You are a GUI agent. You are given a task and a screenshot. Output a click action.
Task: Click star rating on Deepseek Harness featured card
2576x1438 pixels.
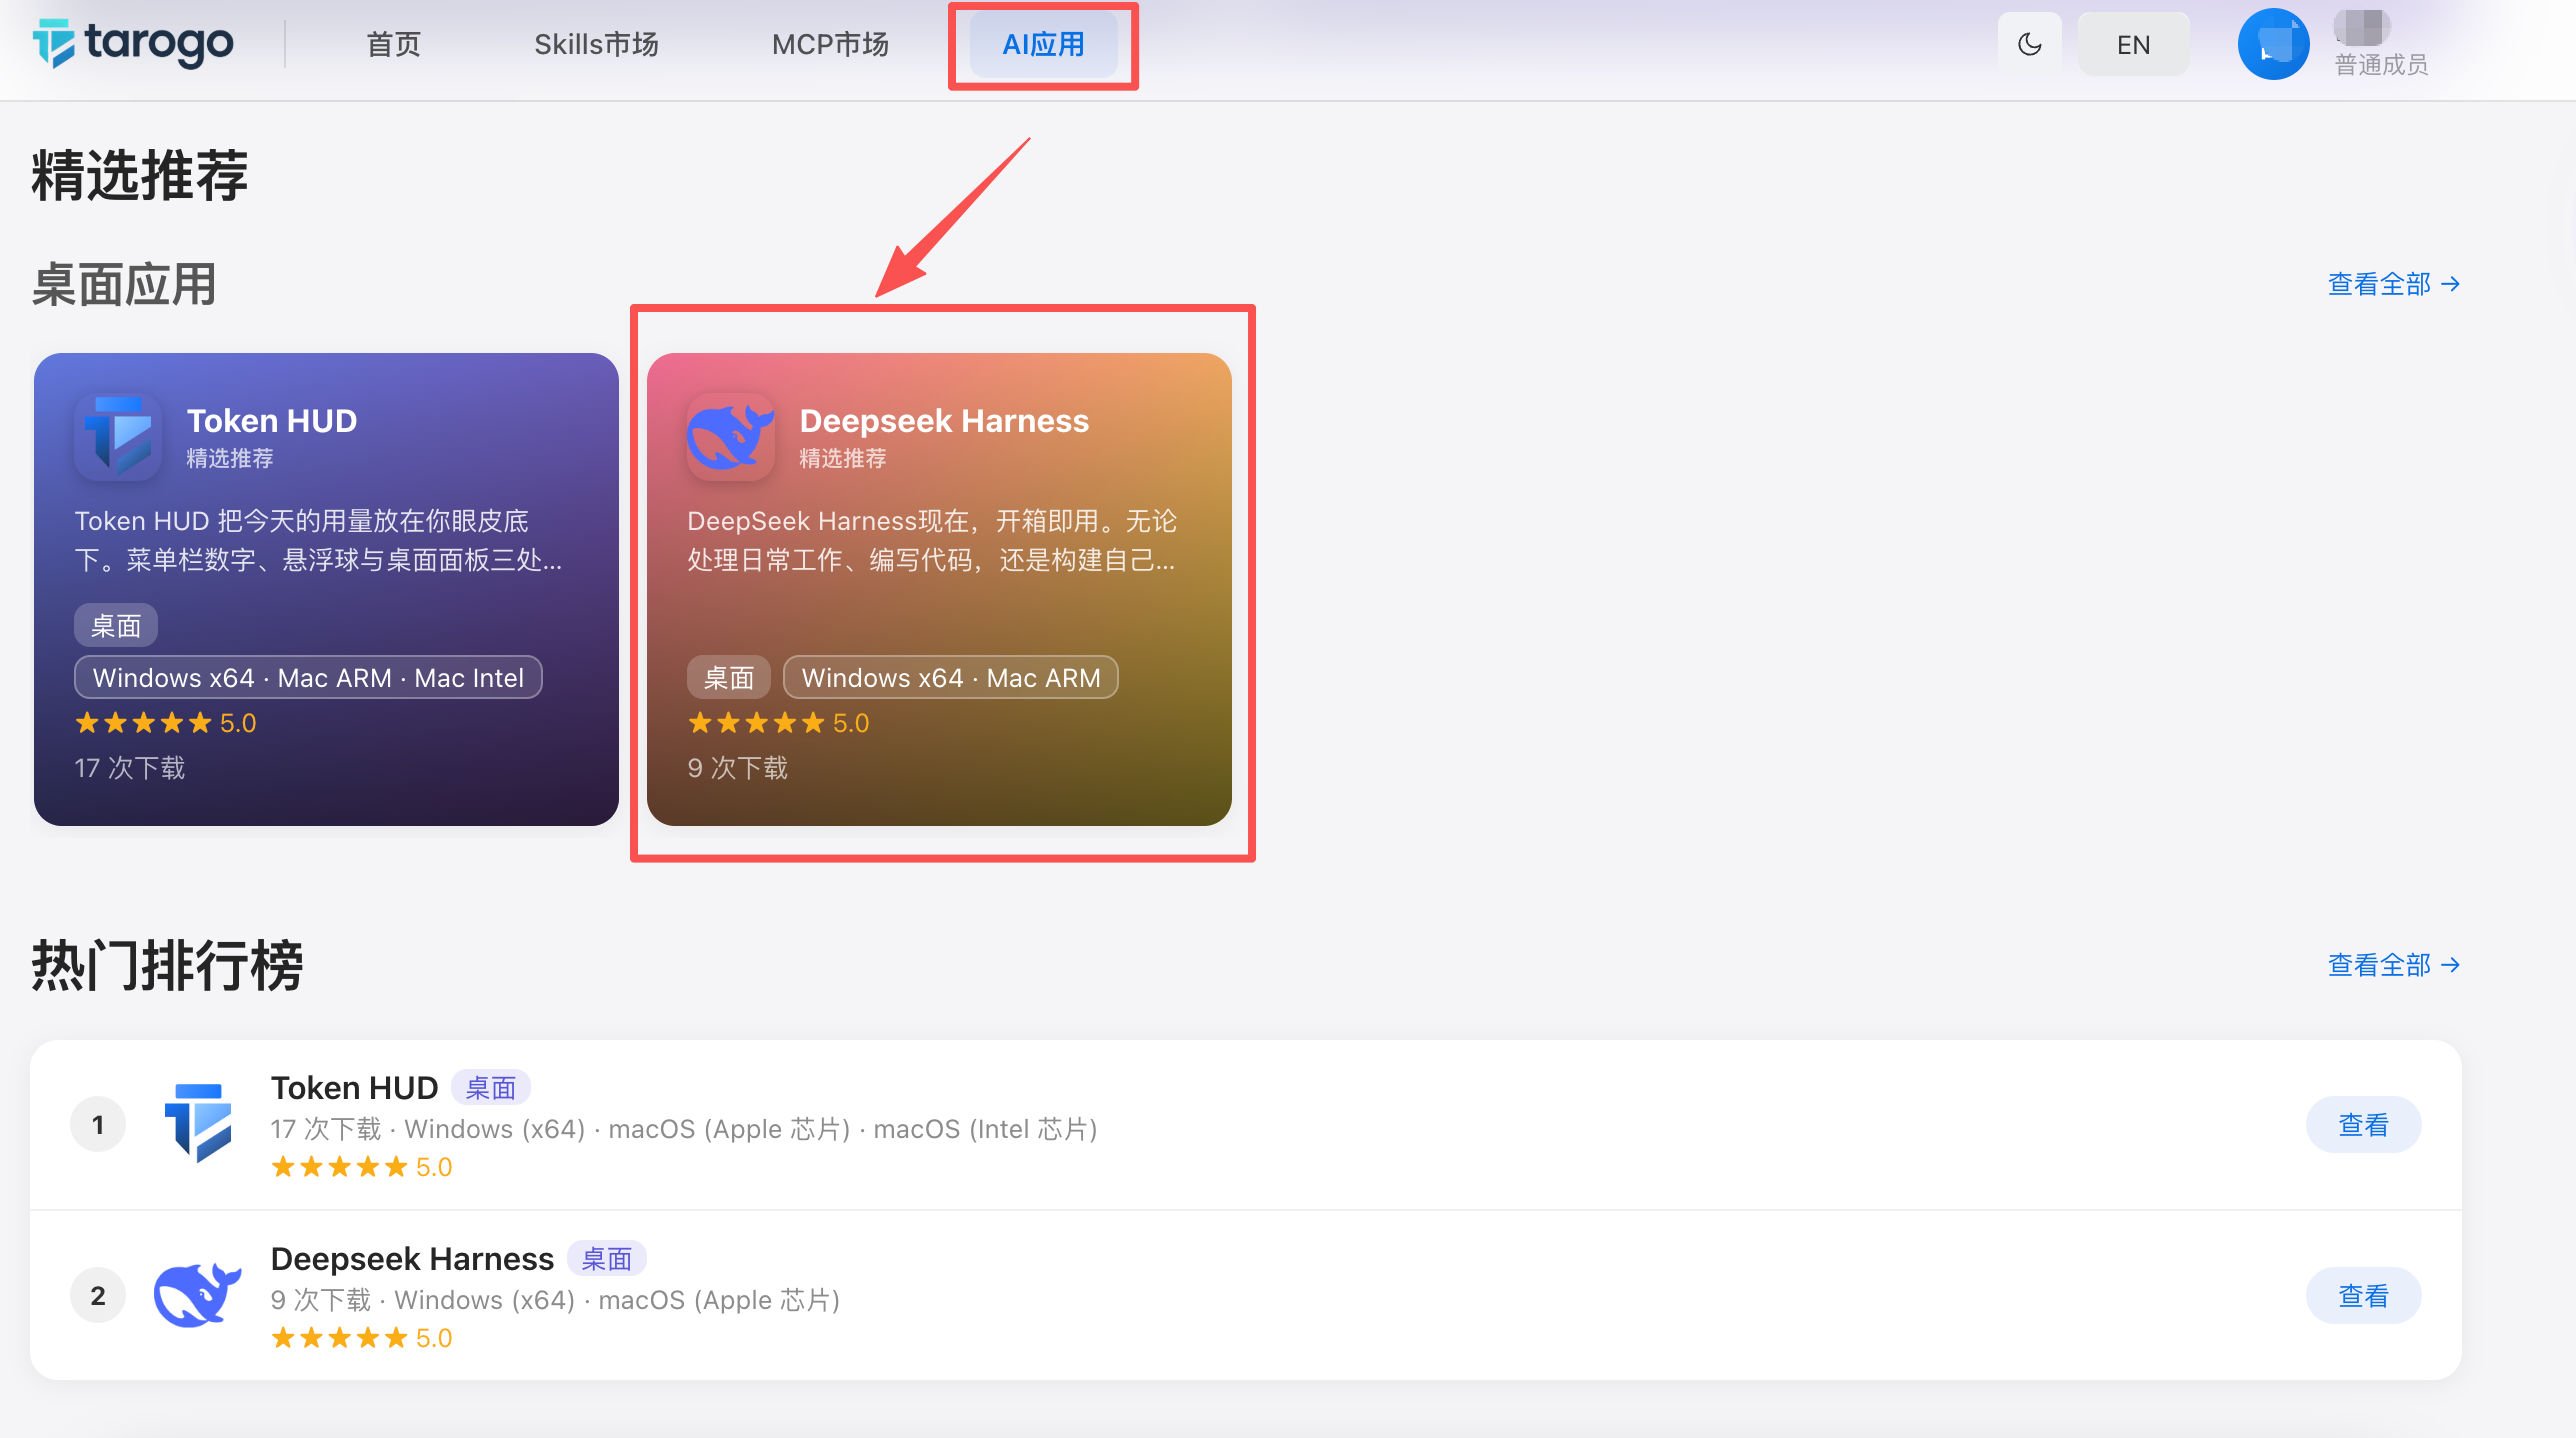[x=779, y=723]
